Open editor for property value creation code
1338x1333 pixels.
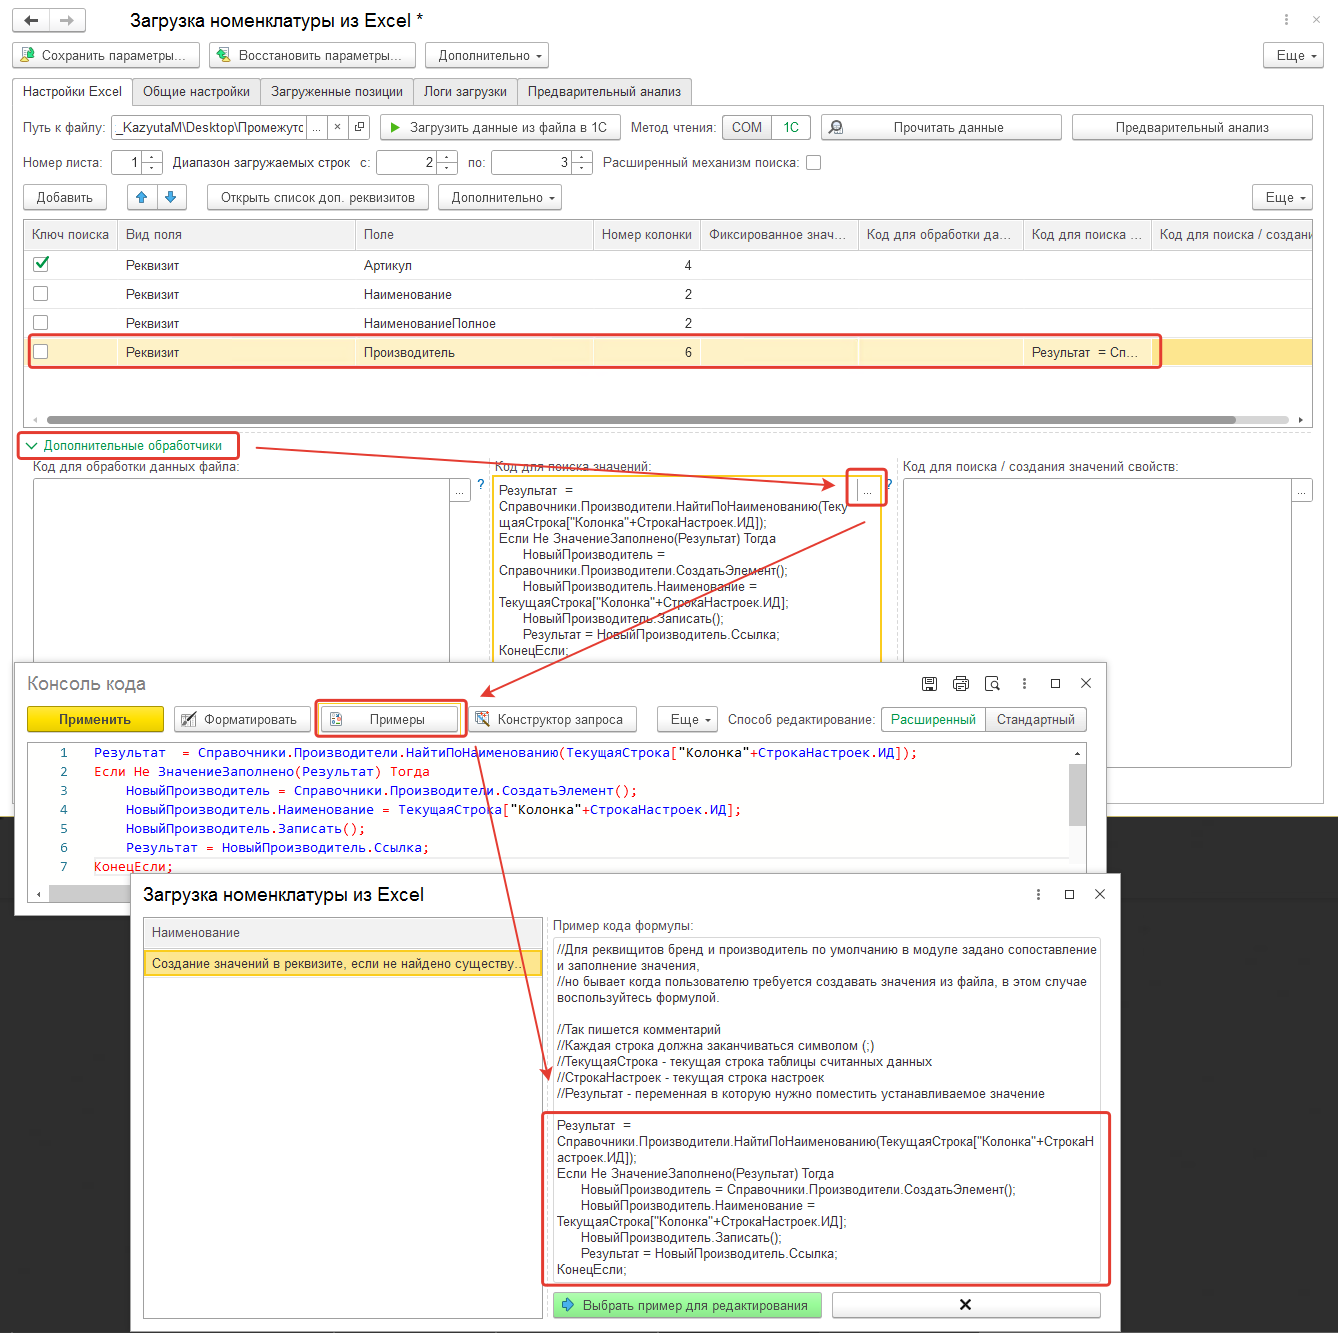tap(1302, 490)
